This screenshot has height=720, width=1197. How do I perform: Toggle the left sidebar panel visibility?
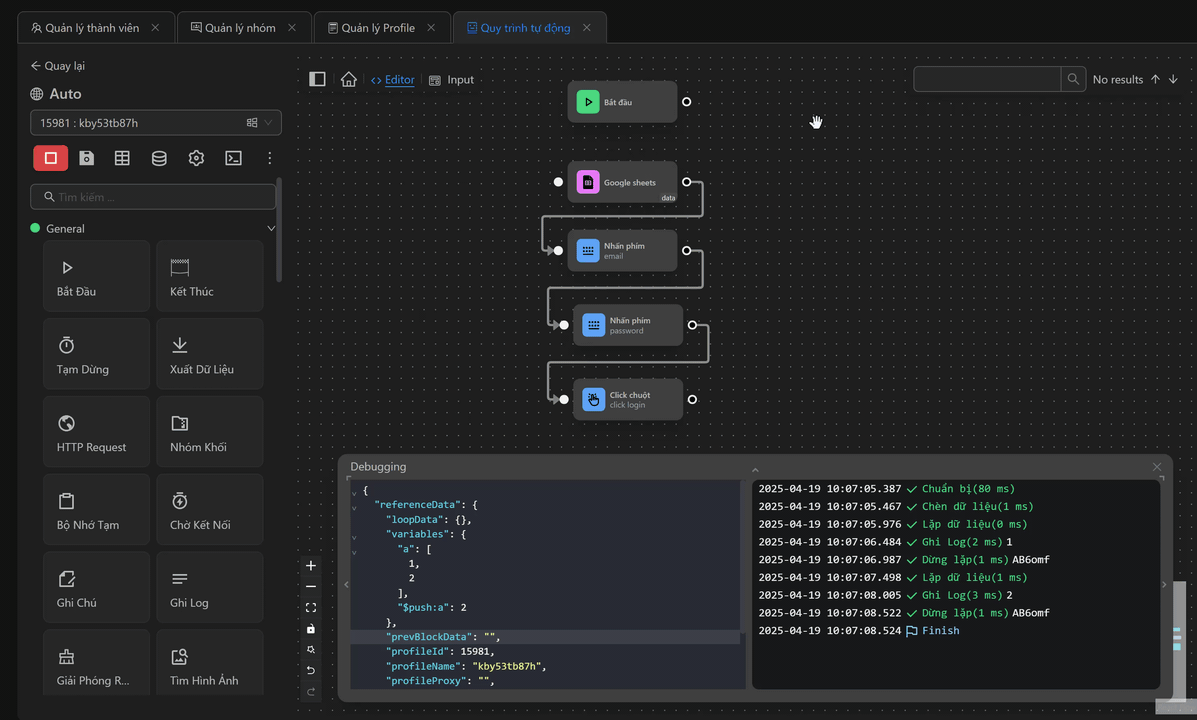[x=317, y=80]
